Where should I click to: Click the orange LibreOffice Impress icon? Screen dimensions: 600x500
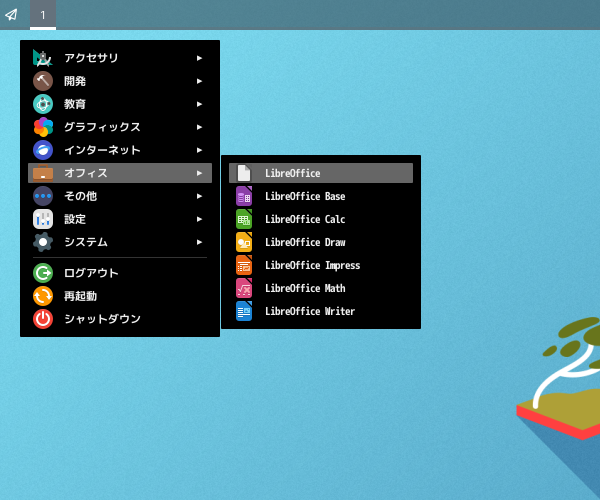[x=244, y=265]
